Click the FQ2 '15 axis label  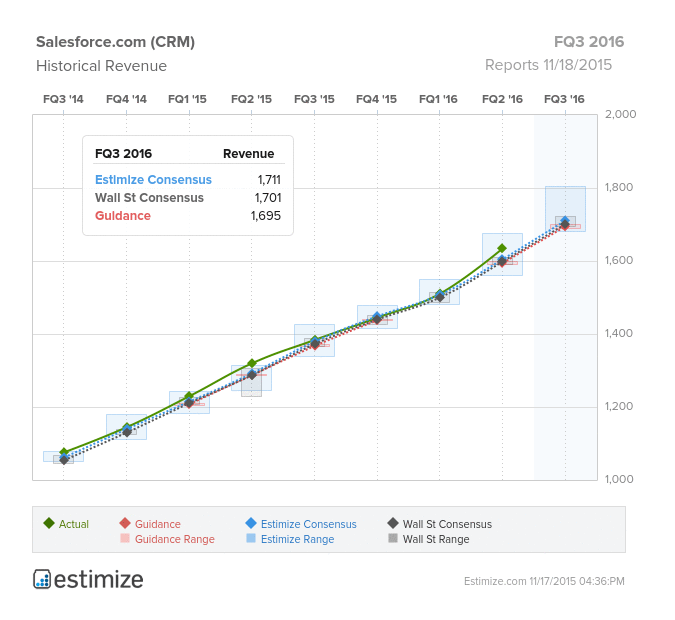251,99
